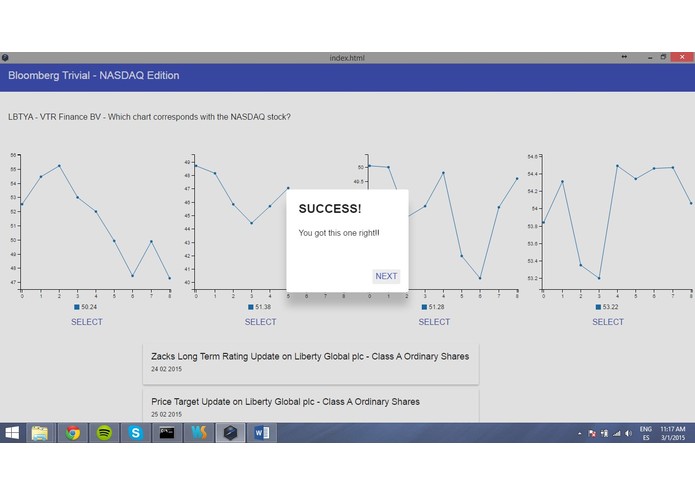695x494 pixels.
Task: Open Skype from the taskbar
Action: (x=136, y=433)
